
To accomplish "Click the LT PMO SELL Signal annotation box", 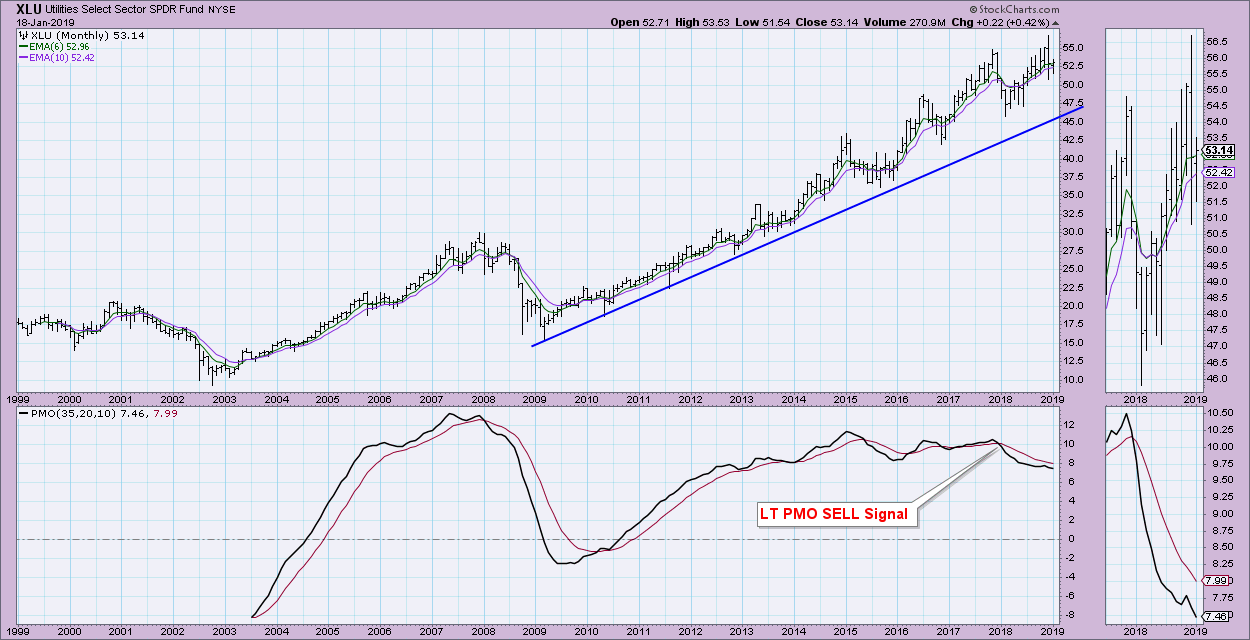I will click(835, 514).
